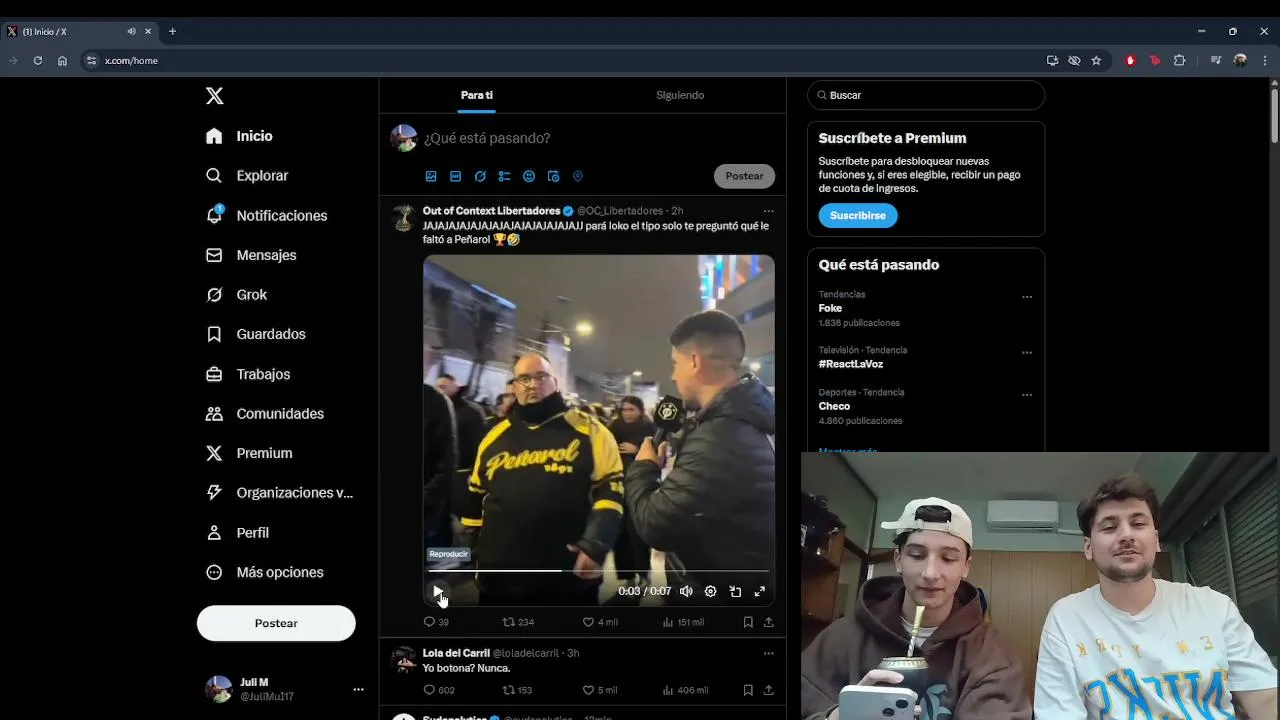Repost the post with 234 reposts
This screenshot has width=1280, height=720.
[518, 622]
